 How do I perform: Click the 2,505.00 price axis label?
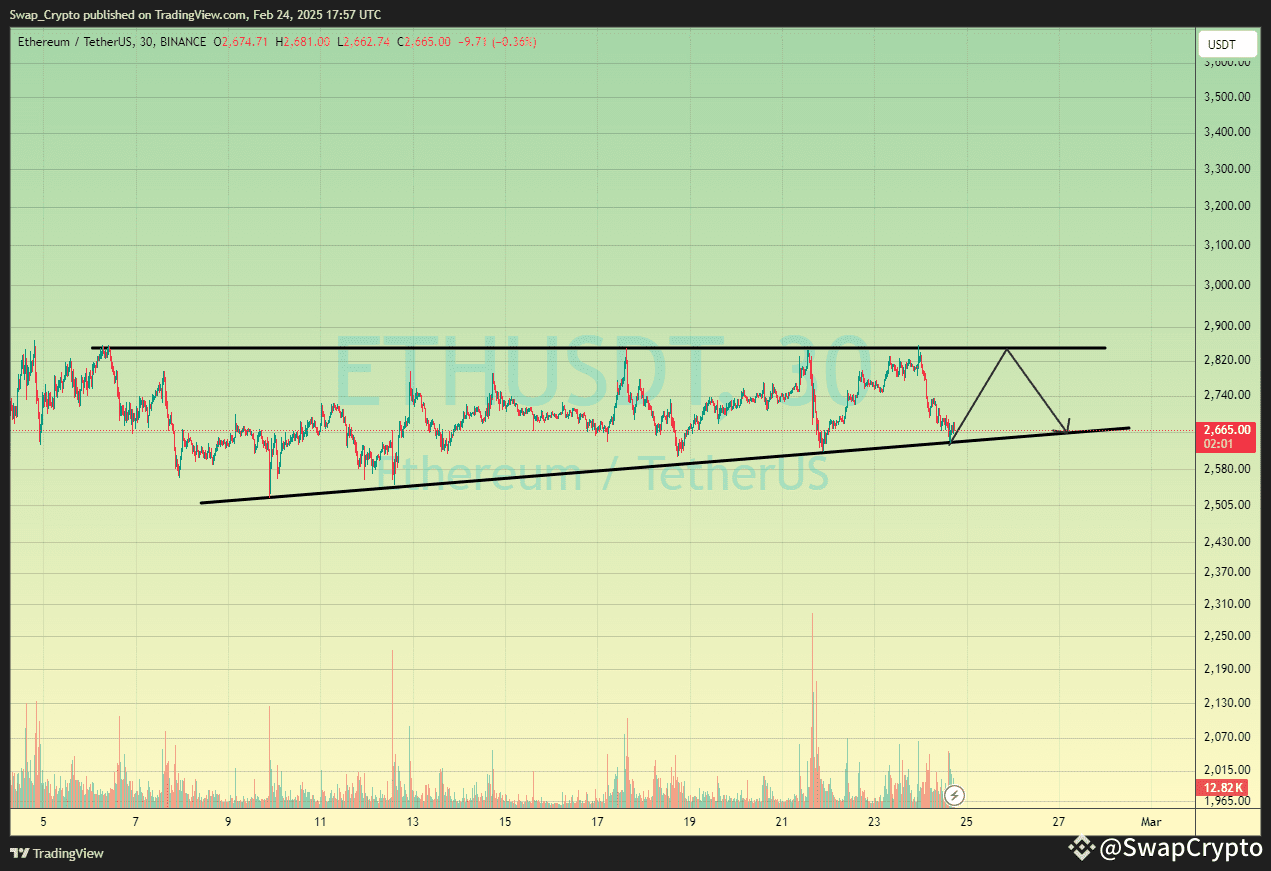[x=1228, y=505]
